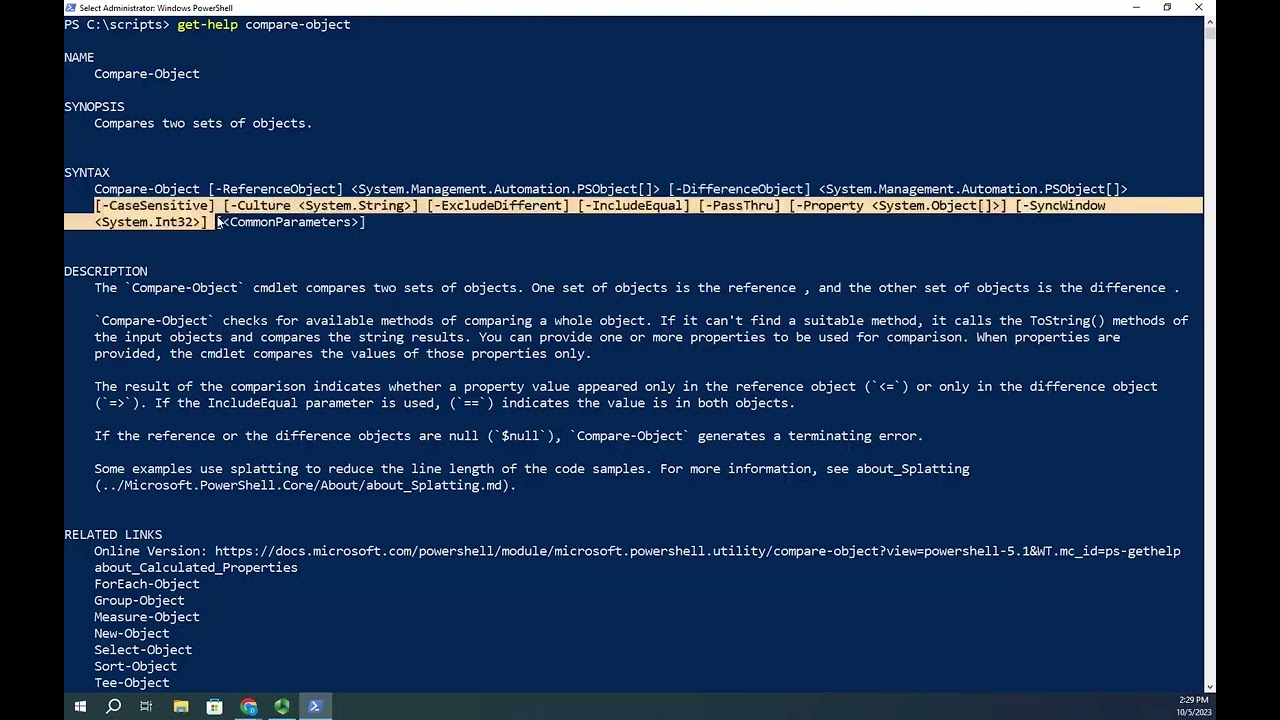Click the NAME section heading
This screenshot has width=1280, height=720.
click(79, 57)
